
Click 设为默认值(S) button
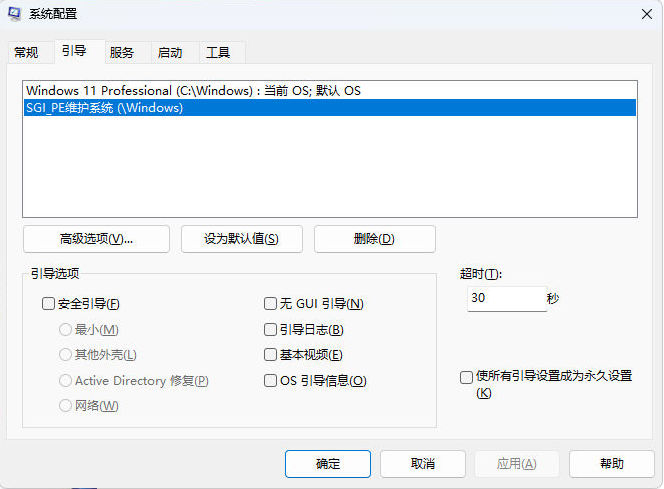242,239
